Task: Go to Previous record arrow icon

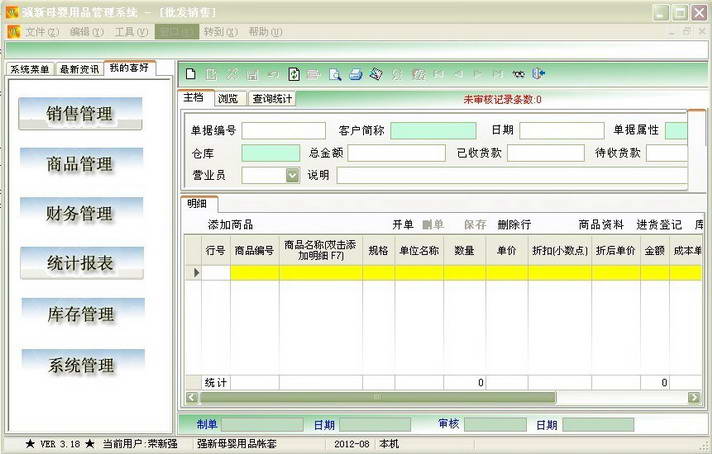Action: (459, 74)
